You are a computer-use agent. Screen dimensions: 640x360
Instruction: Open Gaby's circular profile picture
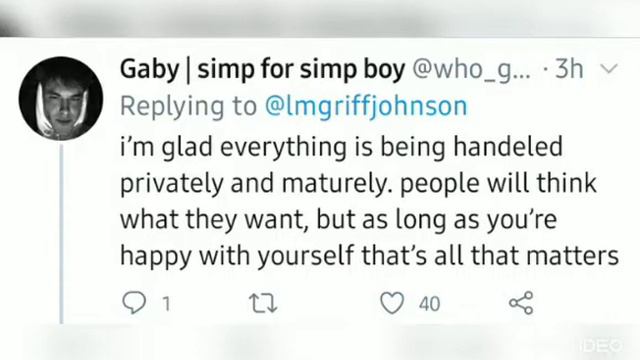tap(61, 98)
